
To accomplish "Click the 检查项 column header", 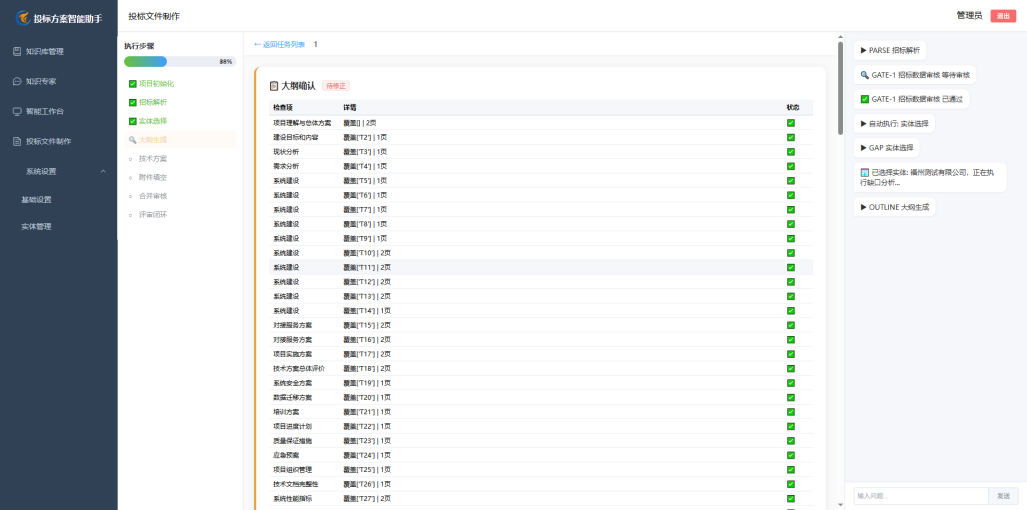I will click(283, 107).
